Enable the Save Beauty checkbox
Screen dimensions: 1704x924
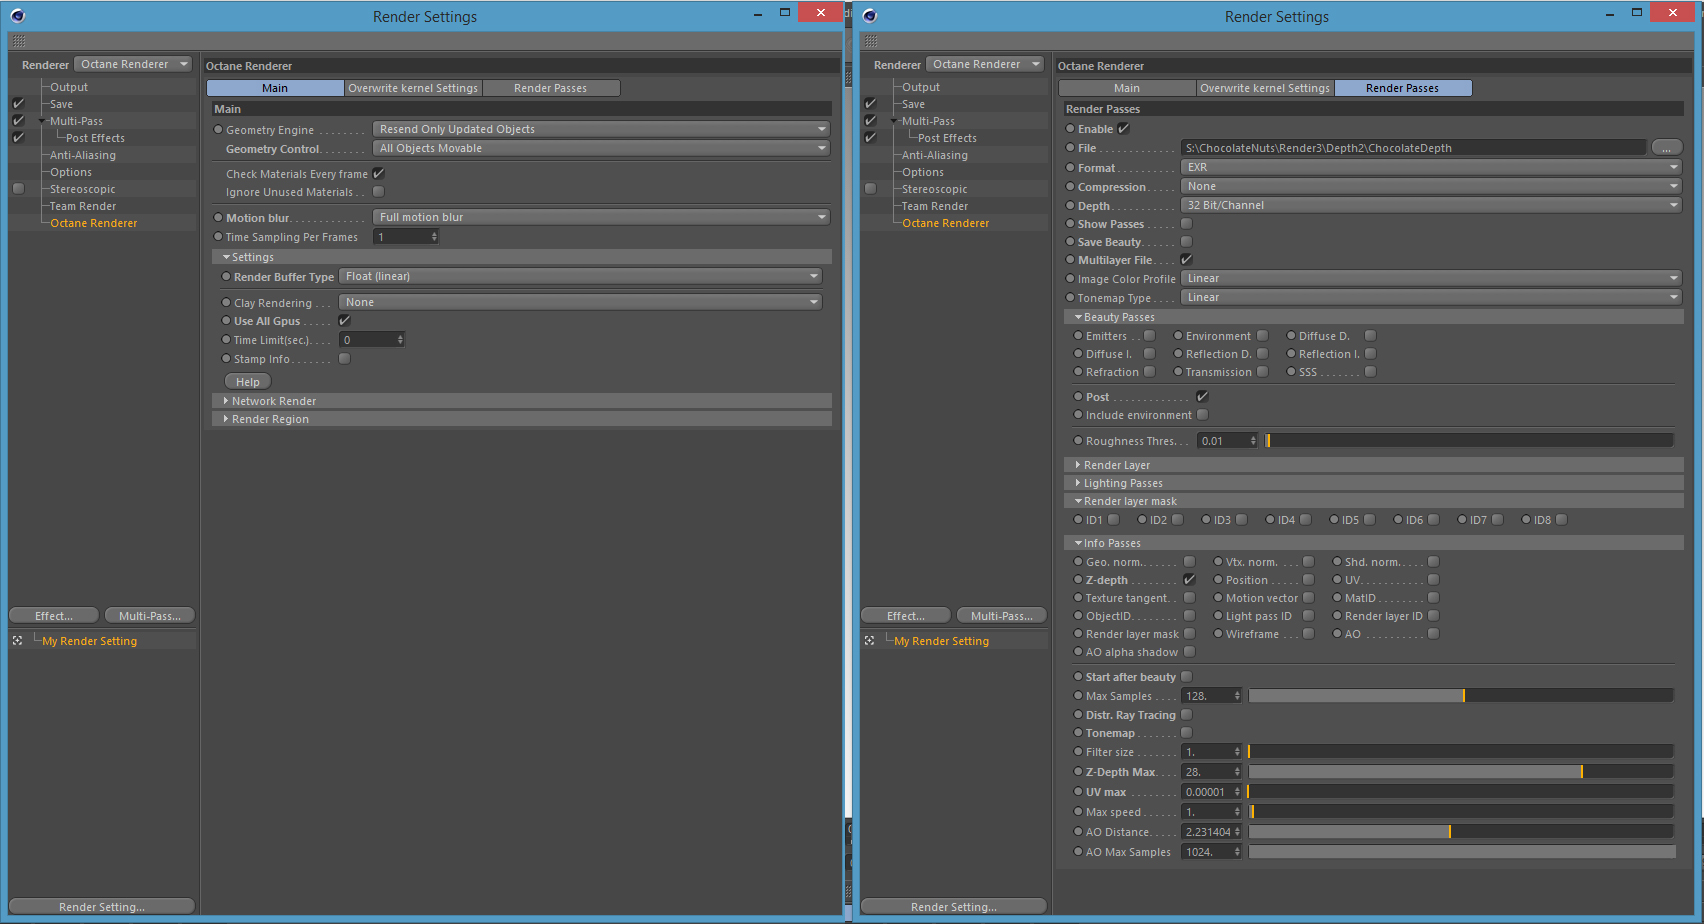tap(1187, 241)
